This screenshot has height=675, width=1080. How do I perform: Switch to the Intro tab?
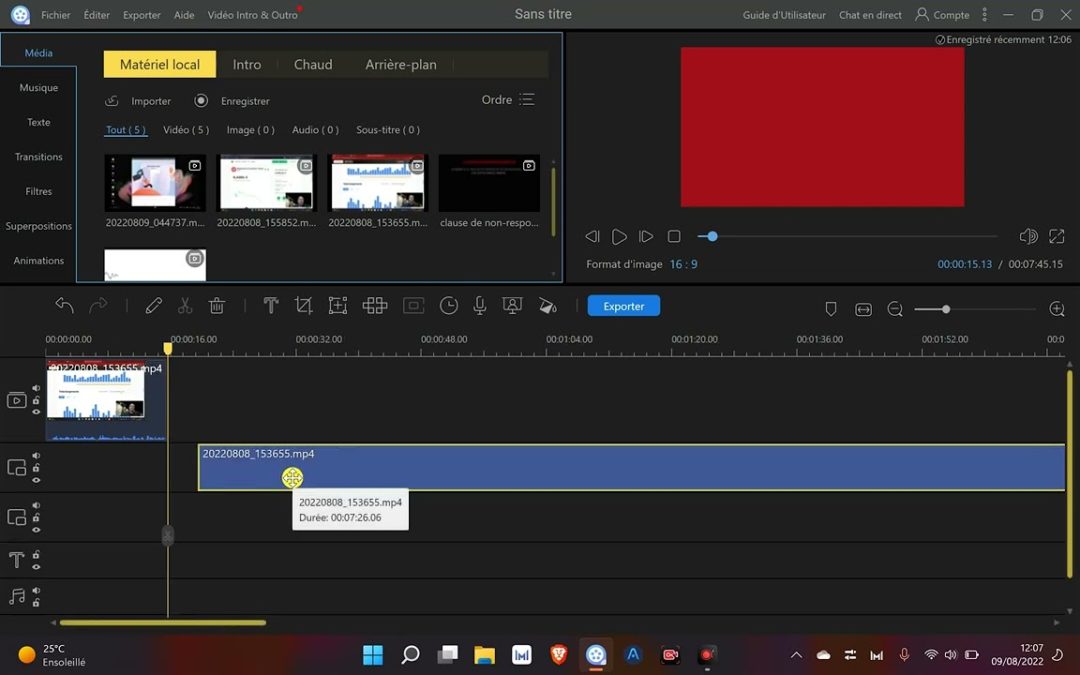[247, 64]
